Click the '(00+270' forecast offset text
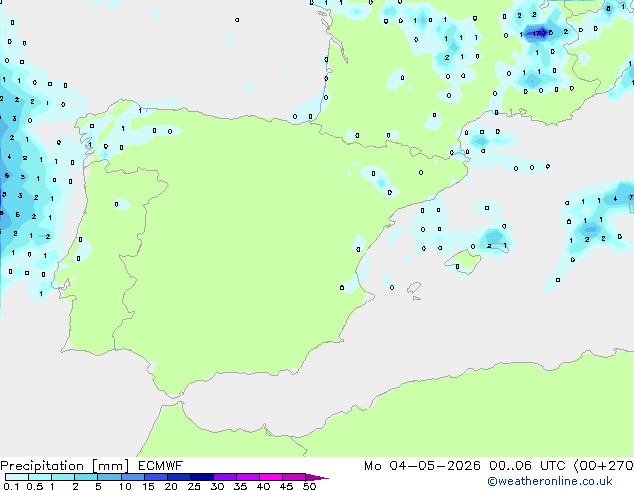The image size is (634, 490). point(604,466)
